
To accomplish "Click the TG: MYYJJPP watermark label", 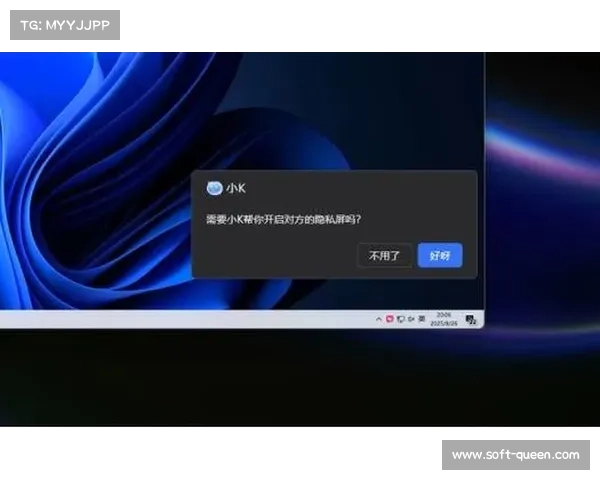I will [64, 25].
